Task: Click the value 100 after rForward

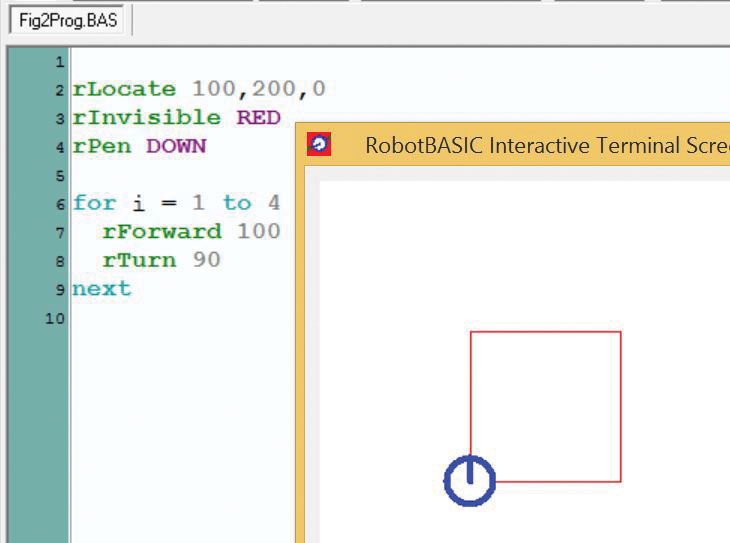Action: click(259, 231)
